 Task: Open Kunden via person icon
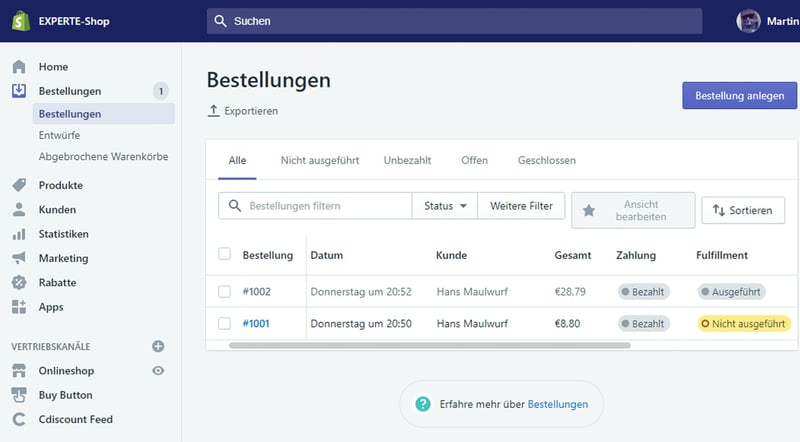click(19, 210)
